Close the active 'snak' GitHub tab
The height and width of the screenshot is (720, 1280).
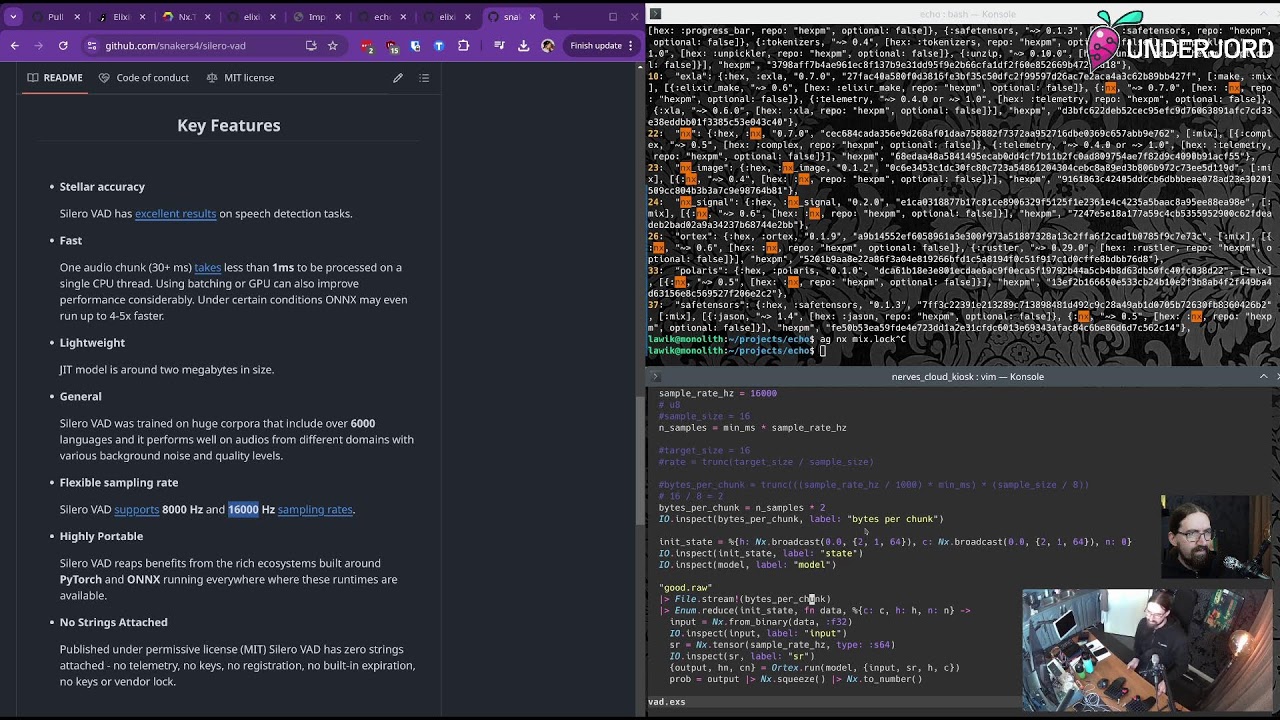click(534, 17)
